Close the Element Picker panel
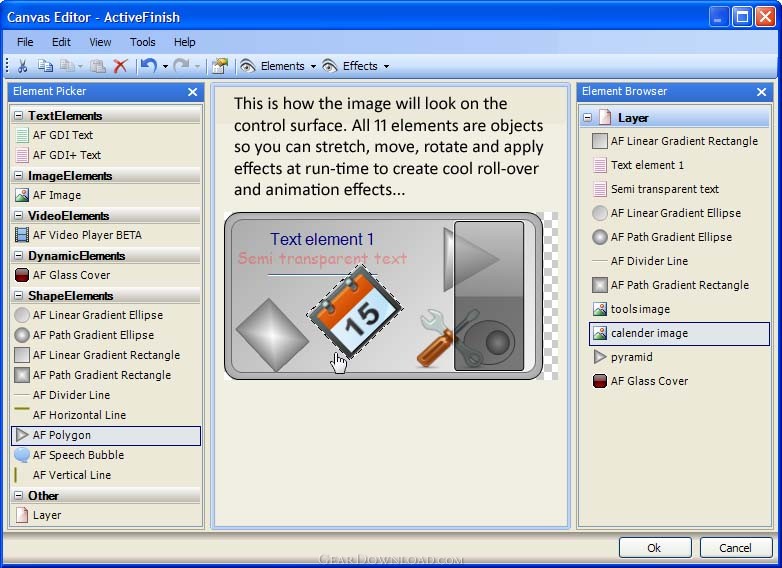782x568 pixels. point(193,92)
